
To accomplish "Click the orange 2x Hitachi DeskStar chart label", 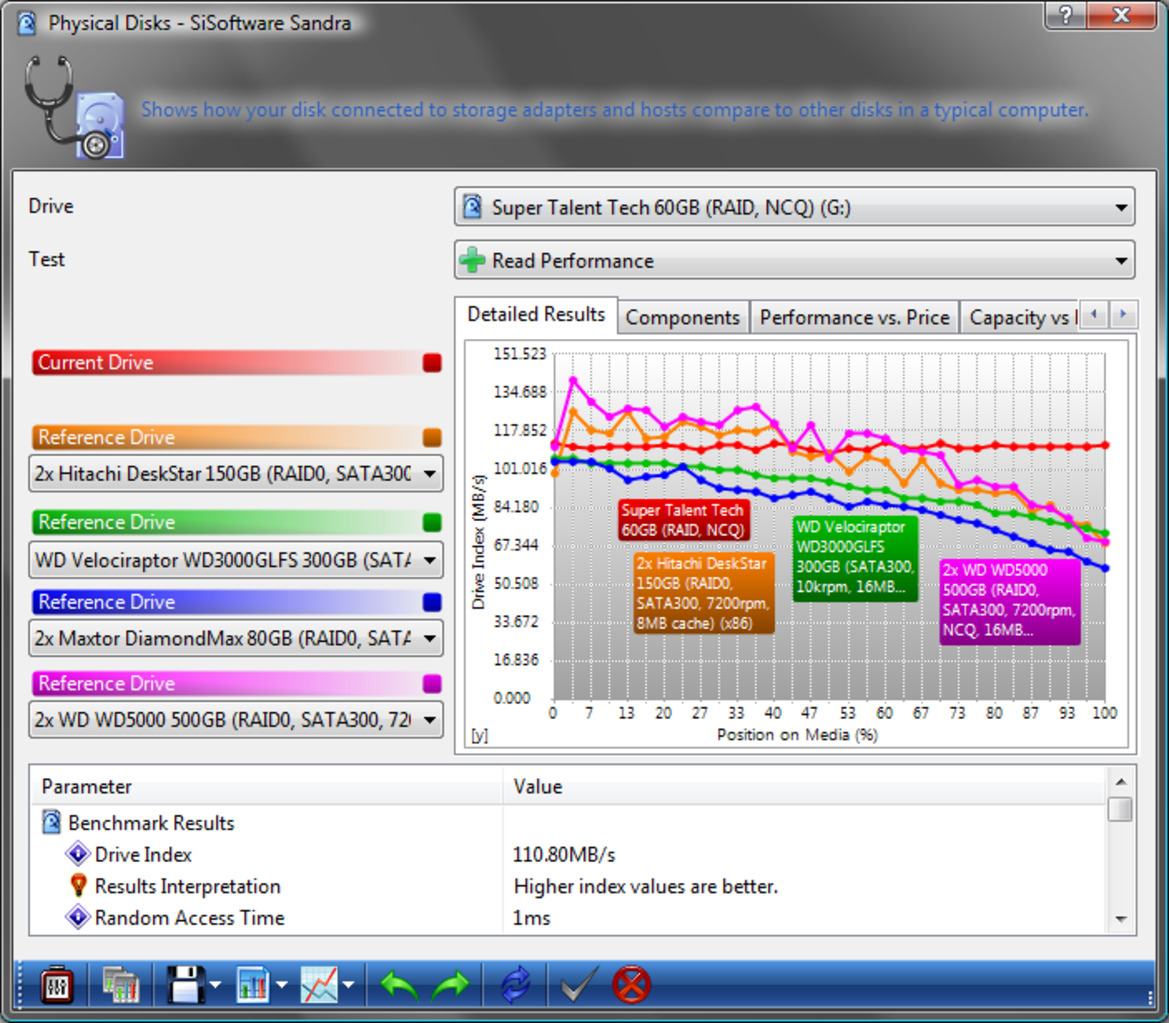I will pyautogui.click(x=704, y=594).
